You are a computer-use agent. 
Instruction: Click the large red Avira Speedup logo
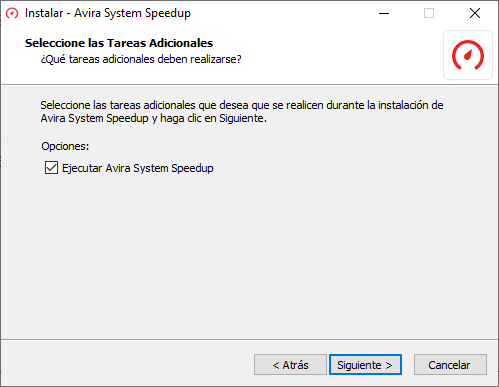tap(468, 55)
